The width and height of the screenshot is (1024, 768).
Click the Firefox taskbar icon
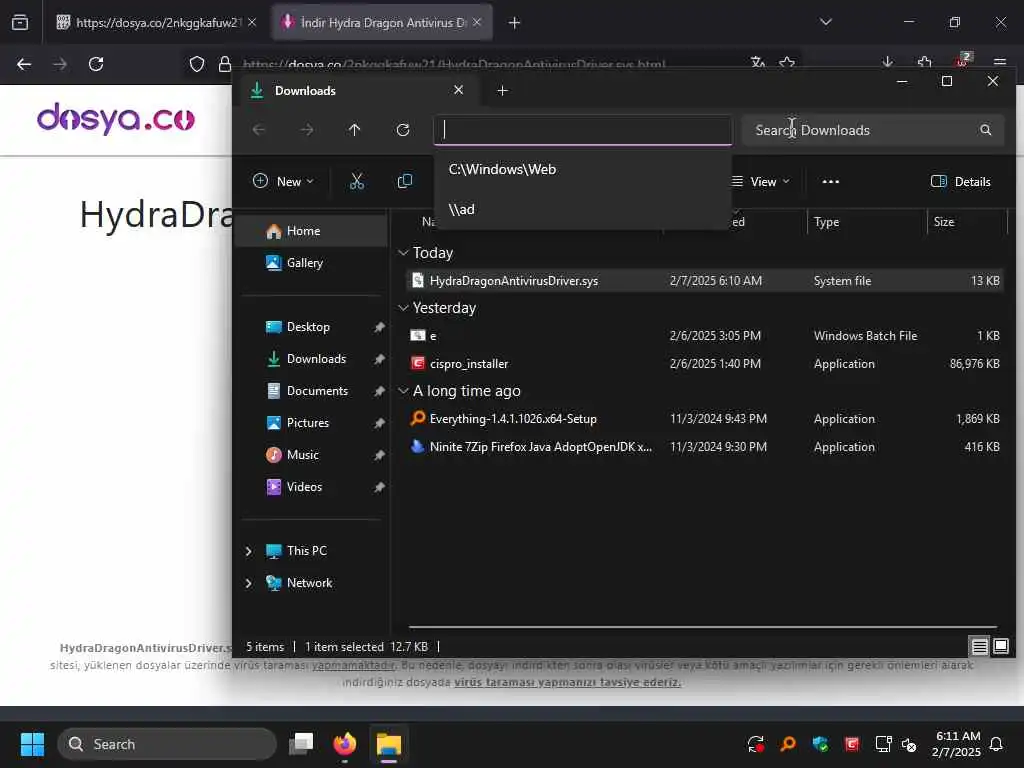[x=345, y=744]
